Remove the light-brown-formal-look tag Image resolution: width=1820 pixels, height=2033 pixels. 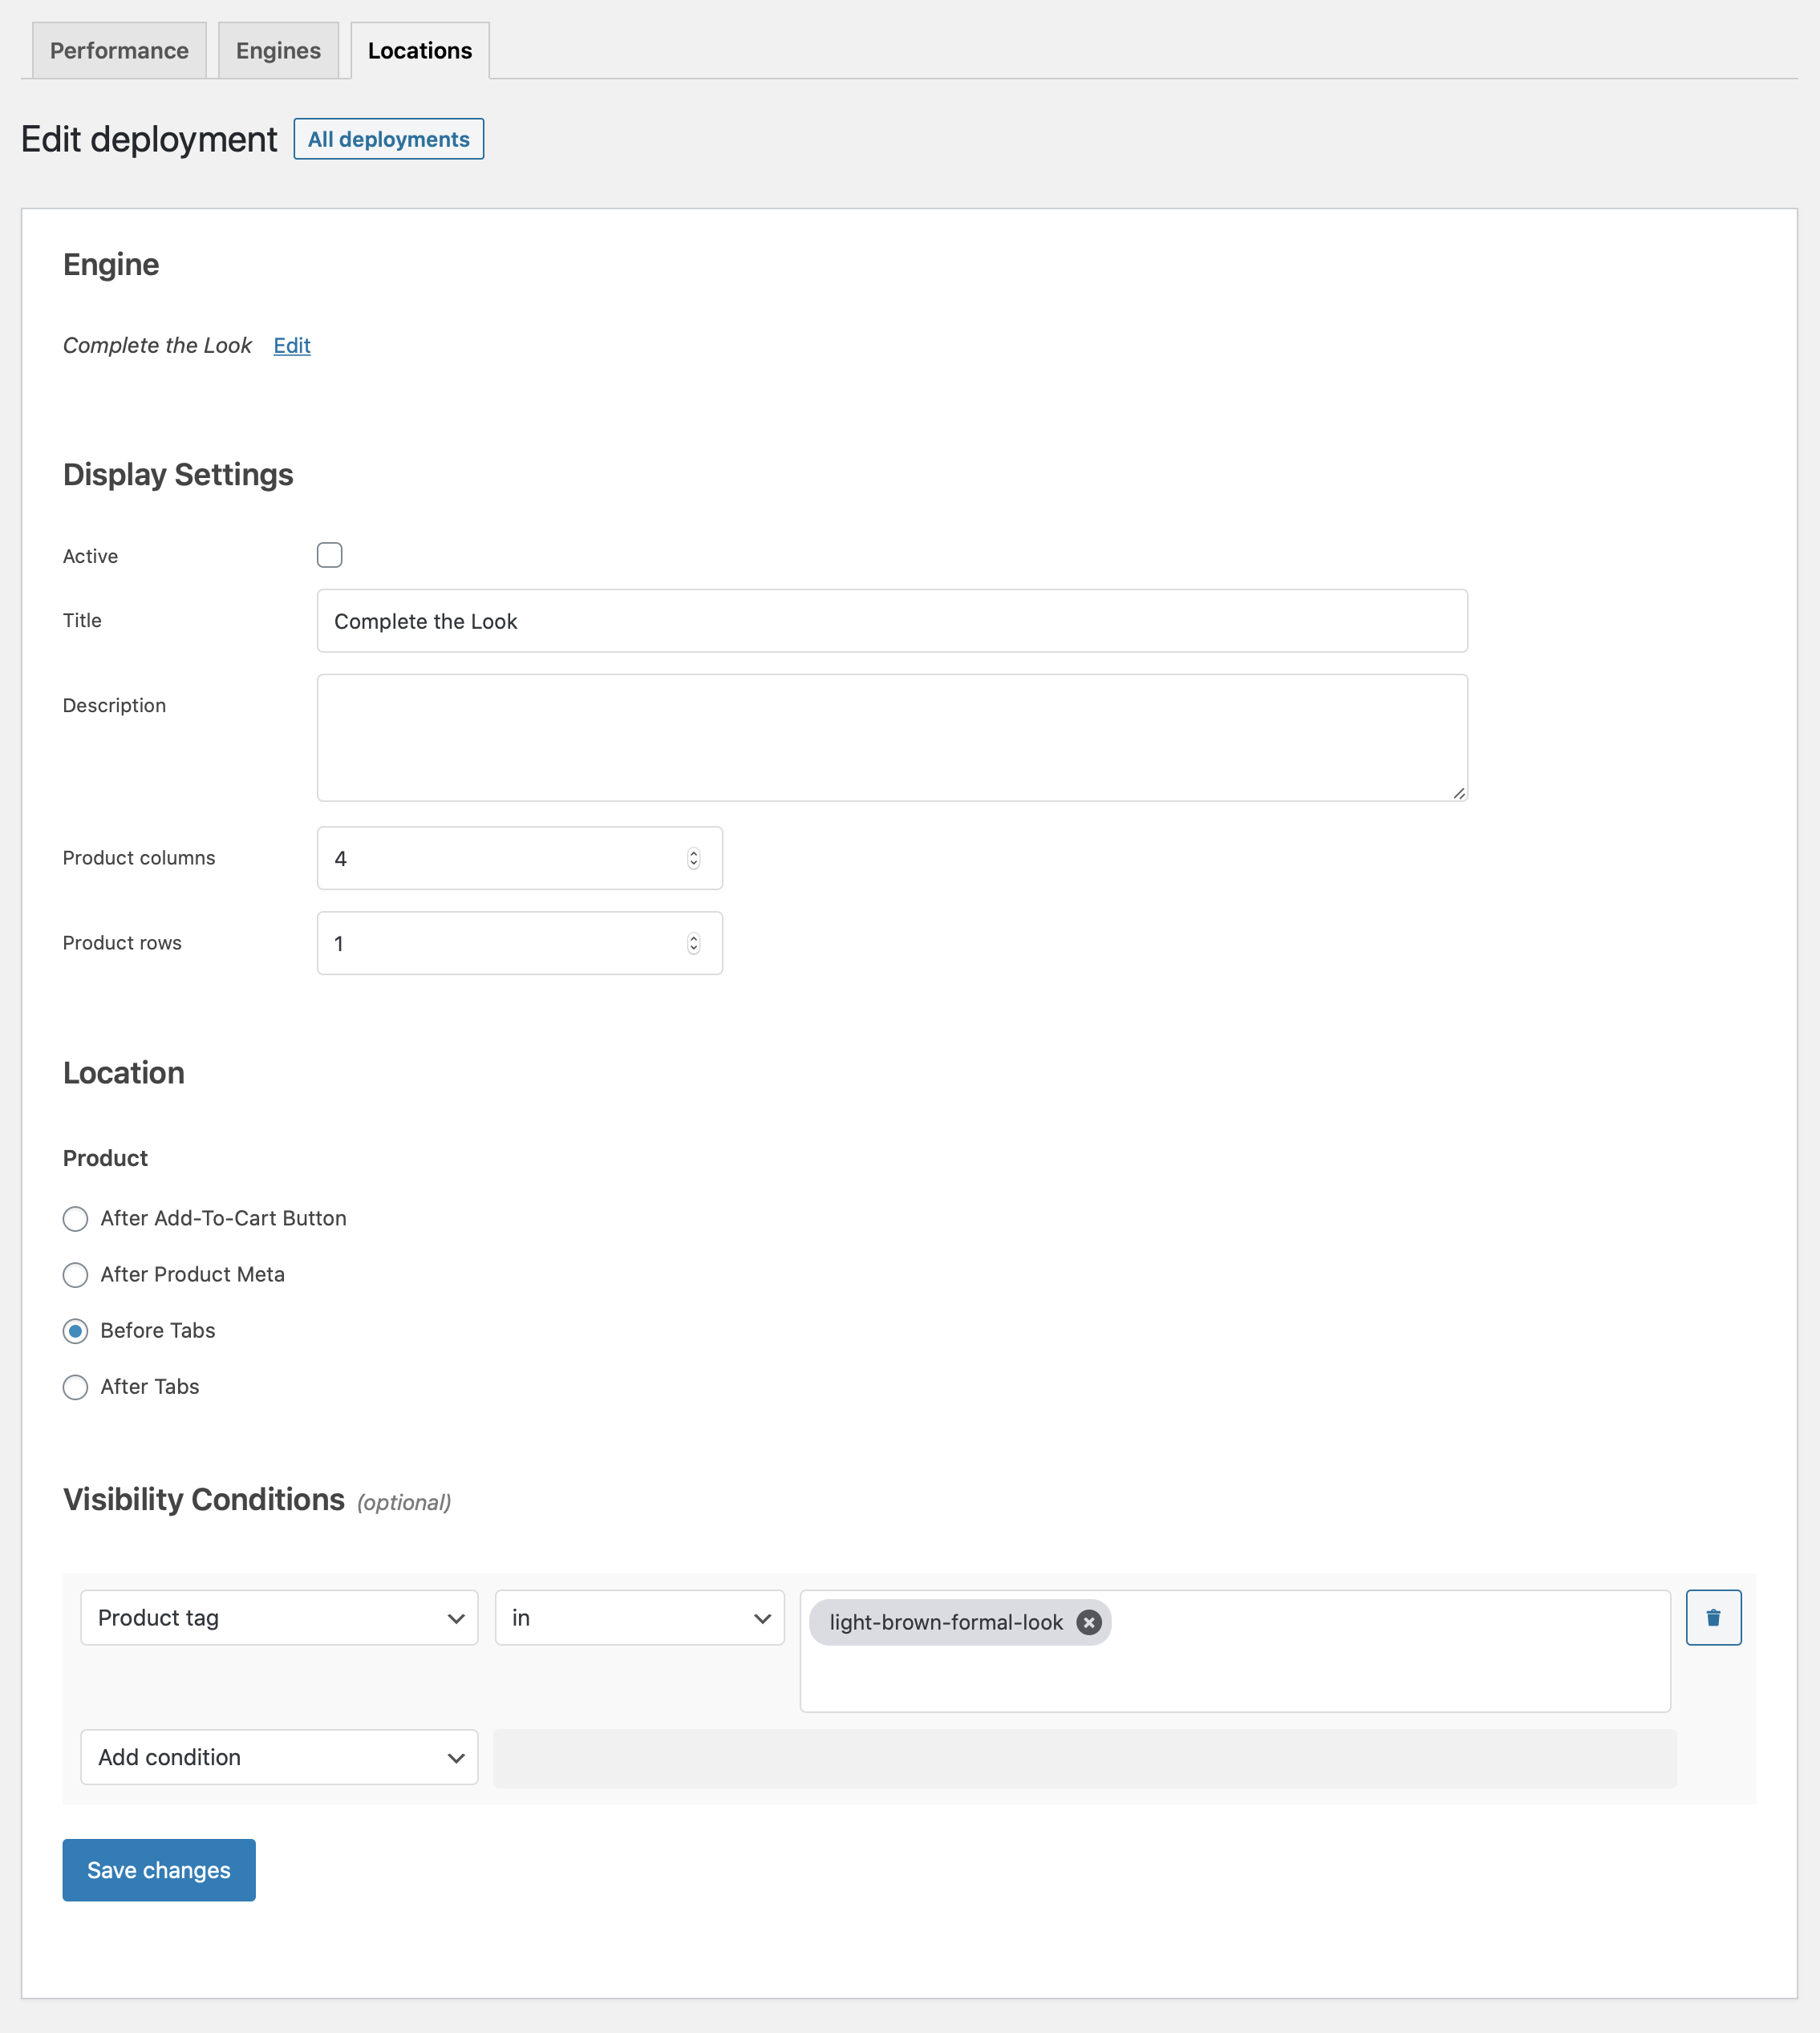pyautogui.click(x=1088, y=1622)
